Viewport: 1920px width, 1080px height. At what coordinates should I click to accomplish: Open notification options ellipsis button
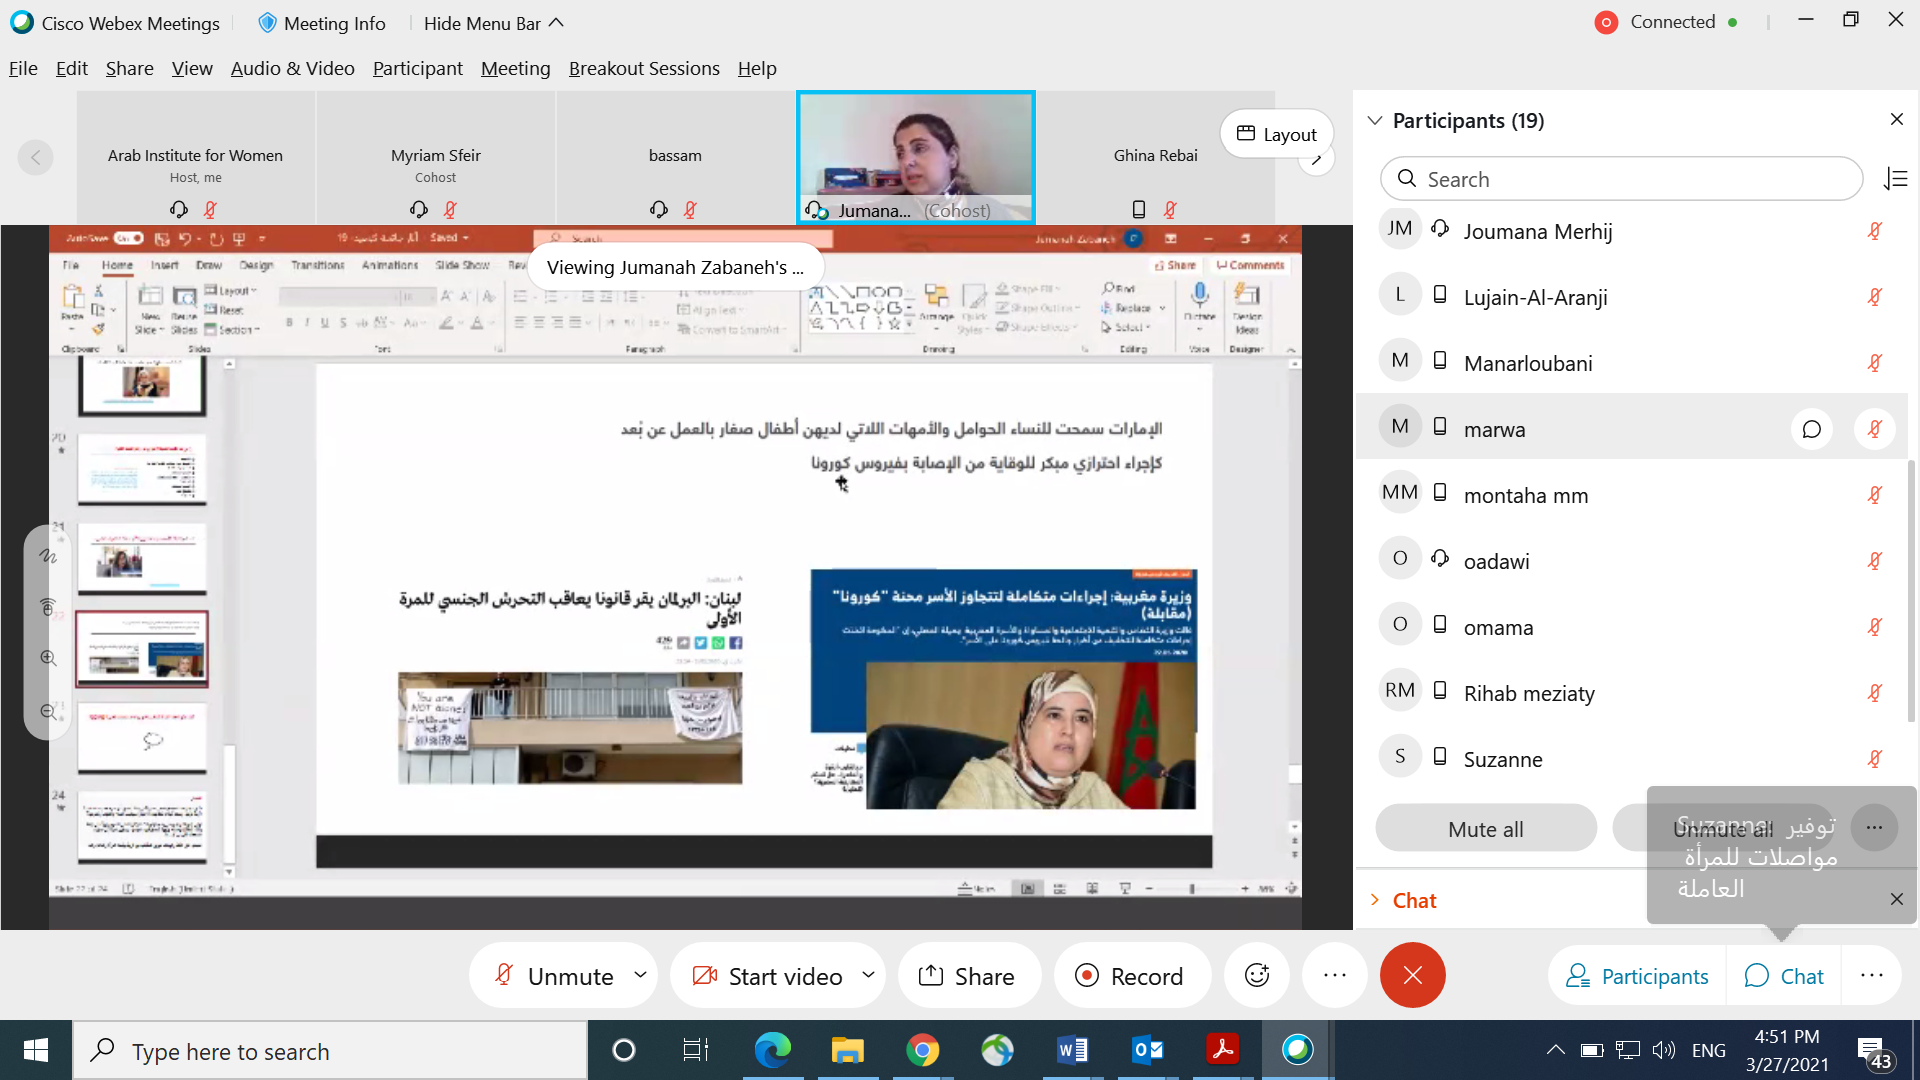[1874, 828]
